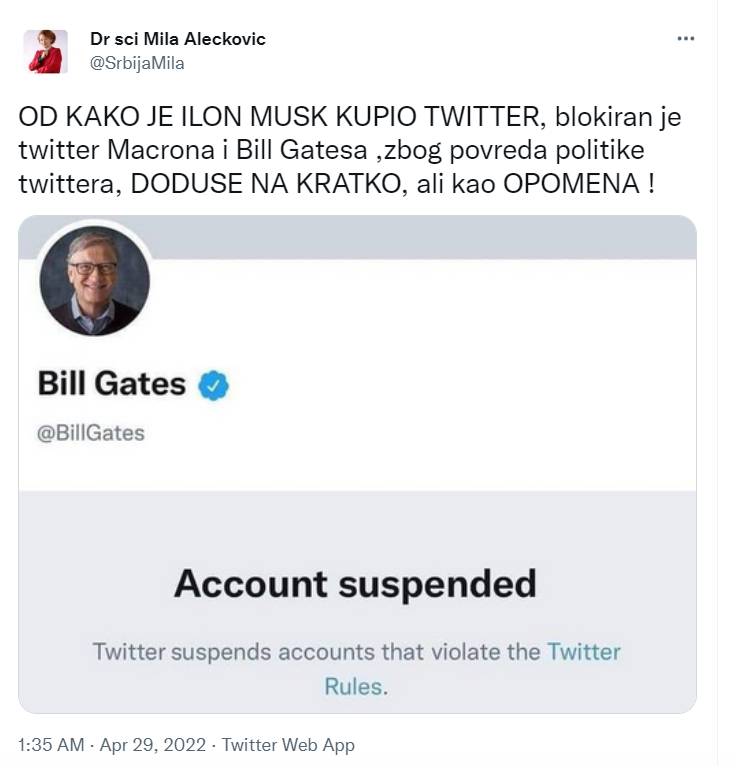Click the Account suspended heading

click(x=356, y=584)
